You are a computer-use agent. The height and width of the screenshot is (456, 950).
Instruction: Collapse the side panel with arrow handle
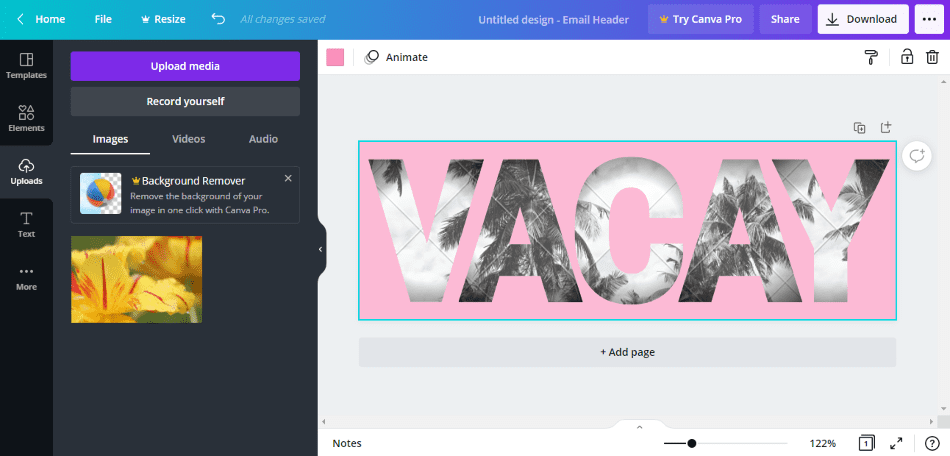coord(321,249)
